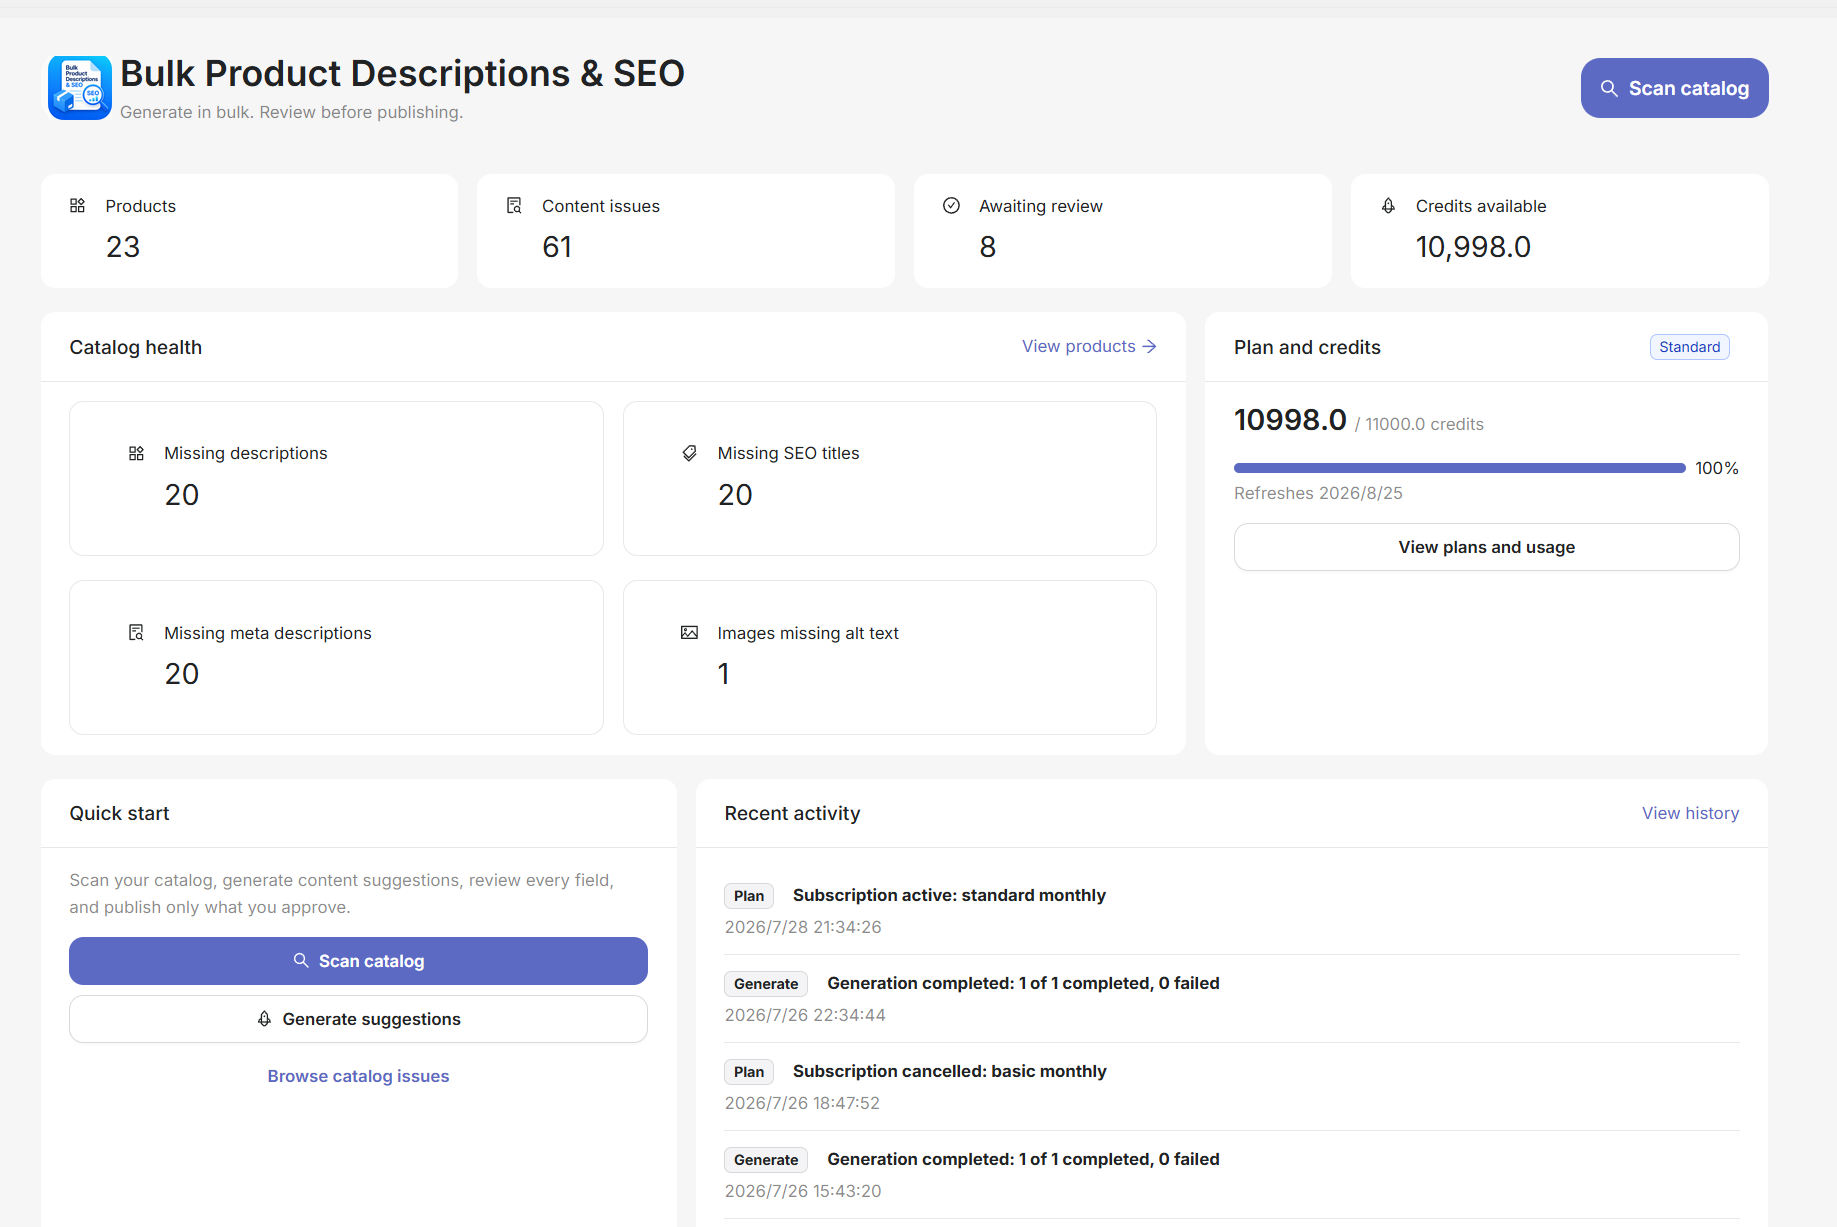1837x1227 pixels.
Task: Click the 10998.0 credits balance figure
Action: tap(1290, 420)
